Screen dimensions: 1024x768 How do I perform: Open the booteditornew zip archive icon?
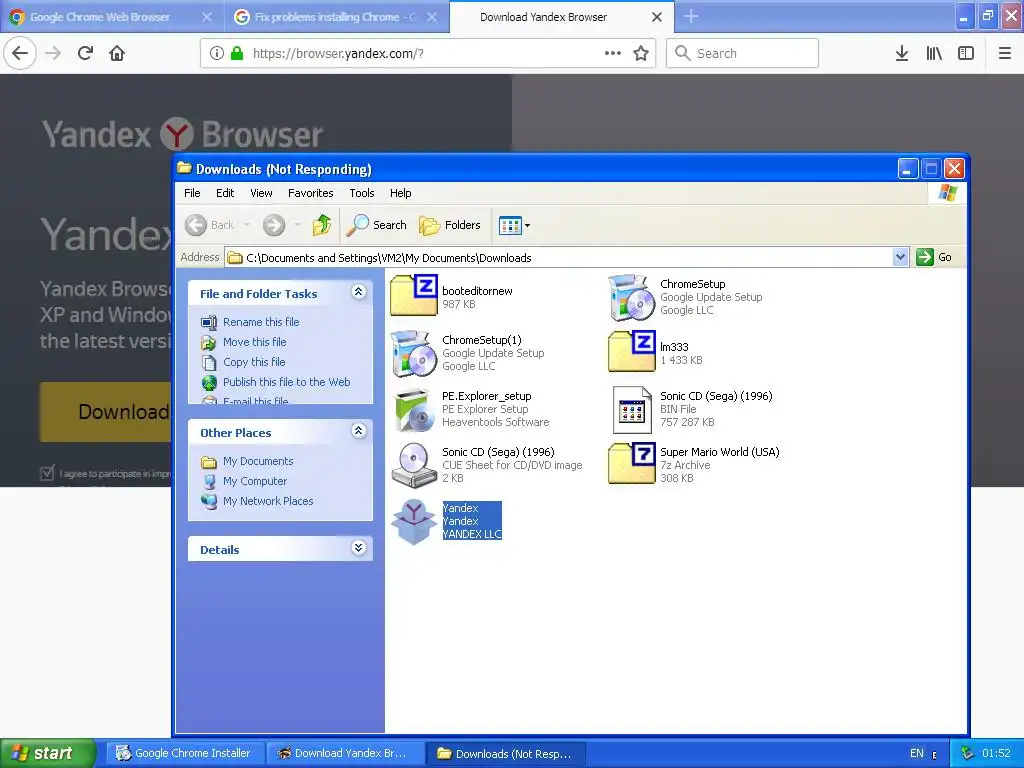click(413, 295)
